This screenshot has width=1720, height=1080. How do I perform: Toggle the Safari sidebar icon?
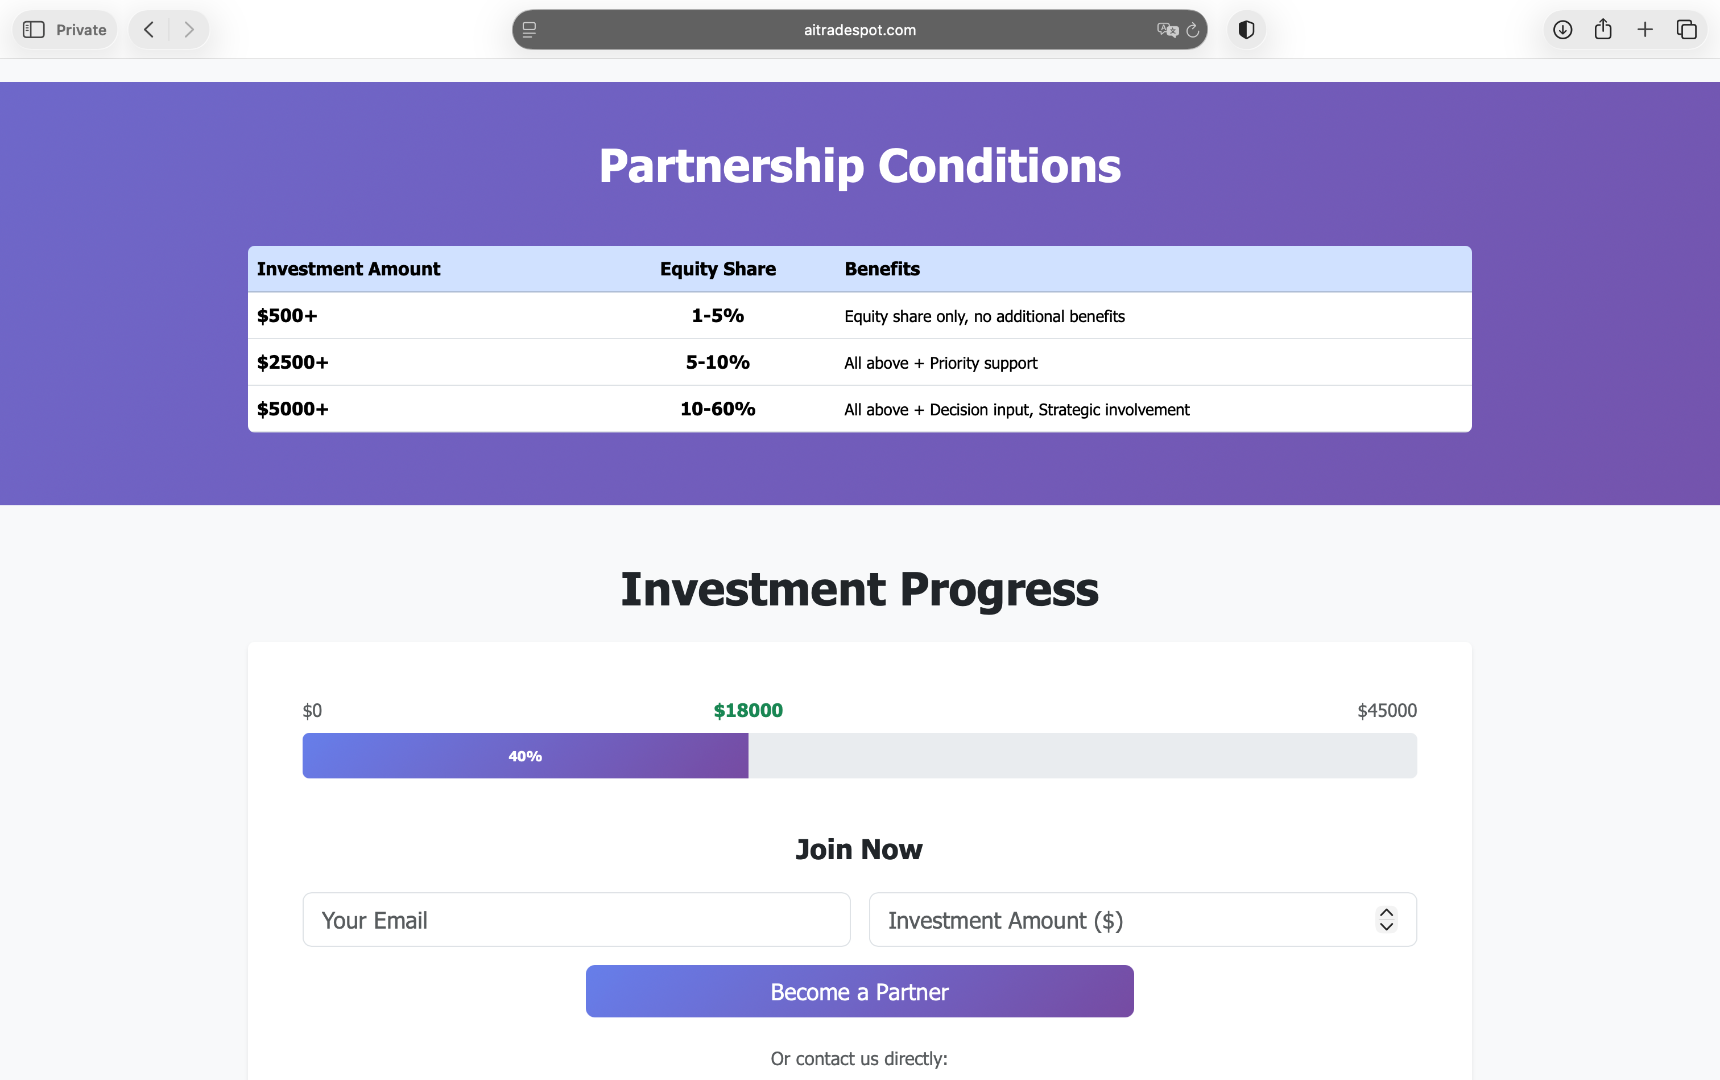click(34, 30)
